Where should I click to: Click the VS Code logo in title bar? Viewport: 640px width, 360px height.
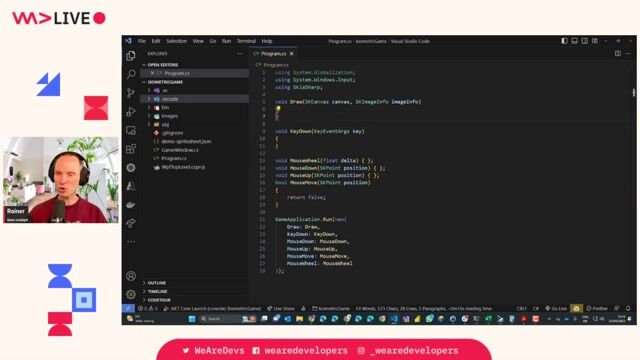click(129, 41)
